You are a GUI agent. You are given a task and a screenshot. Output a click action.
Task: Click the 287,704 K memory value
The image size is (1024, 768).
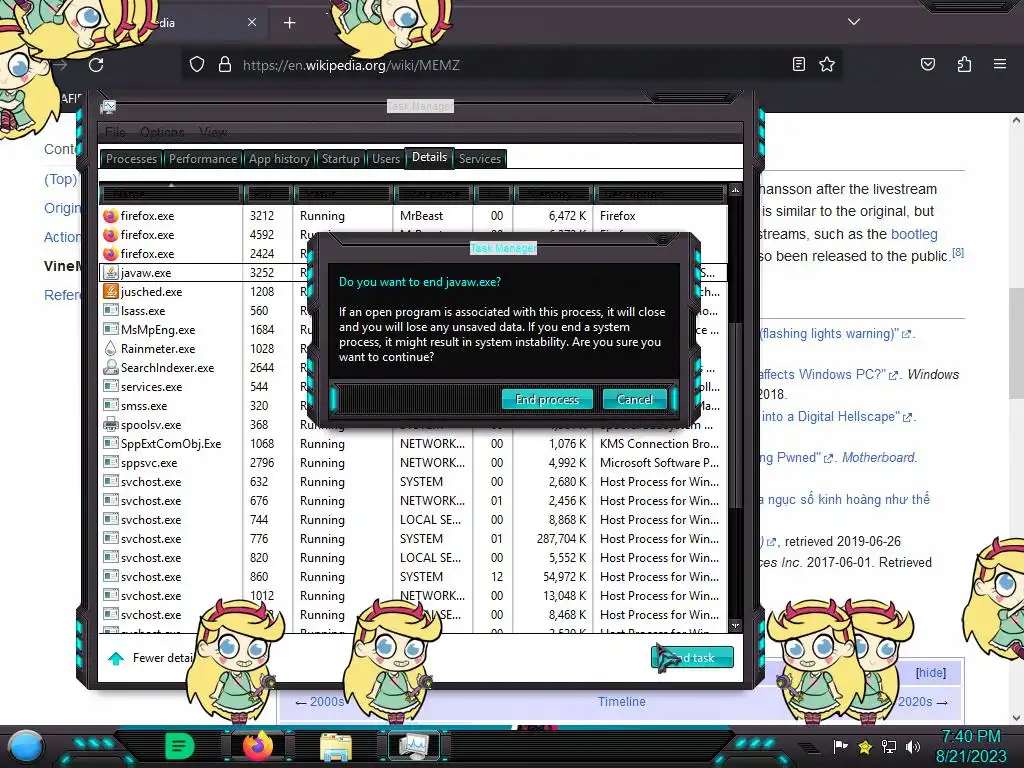[562, 539]
